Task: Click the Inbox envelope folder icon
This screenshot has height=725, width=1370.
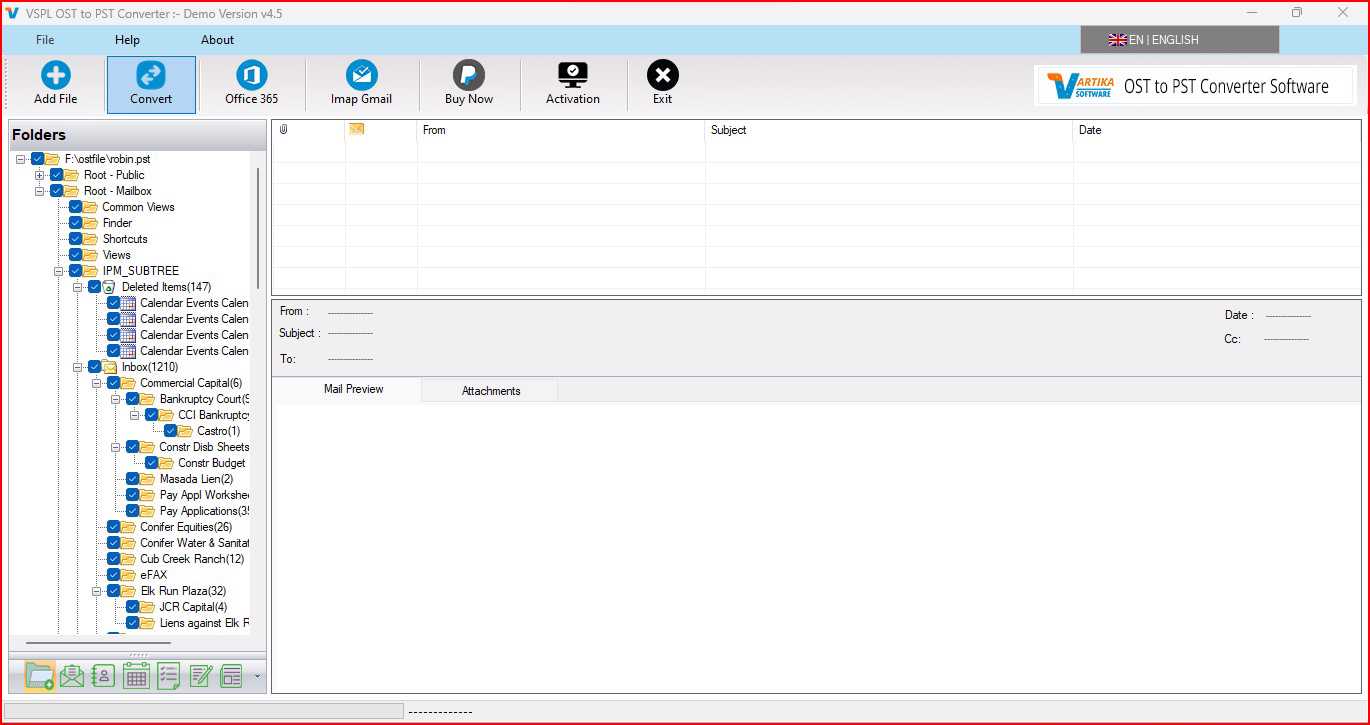Action: (x=109, y=367)
